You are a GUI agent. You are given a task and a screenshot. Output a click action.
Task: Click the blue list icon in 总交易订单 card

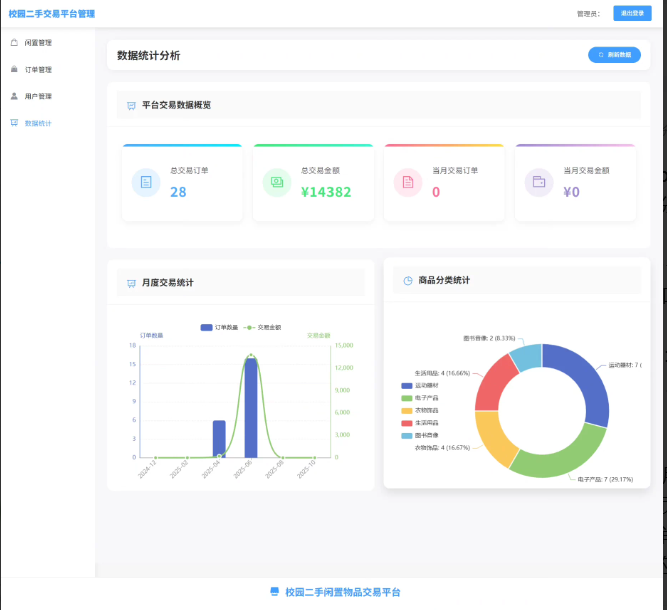pyautogui.click(x=146, y=182)
